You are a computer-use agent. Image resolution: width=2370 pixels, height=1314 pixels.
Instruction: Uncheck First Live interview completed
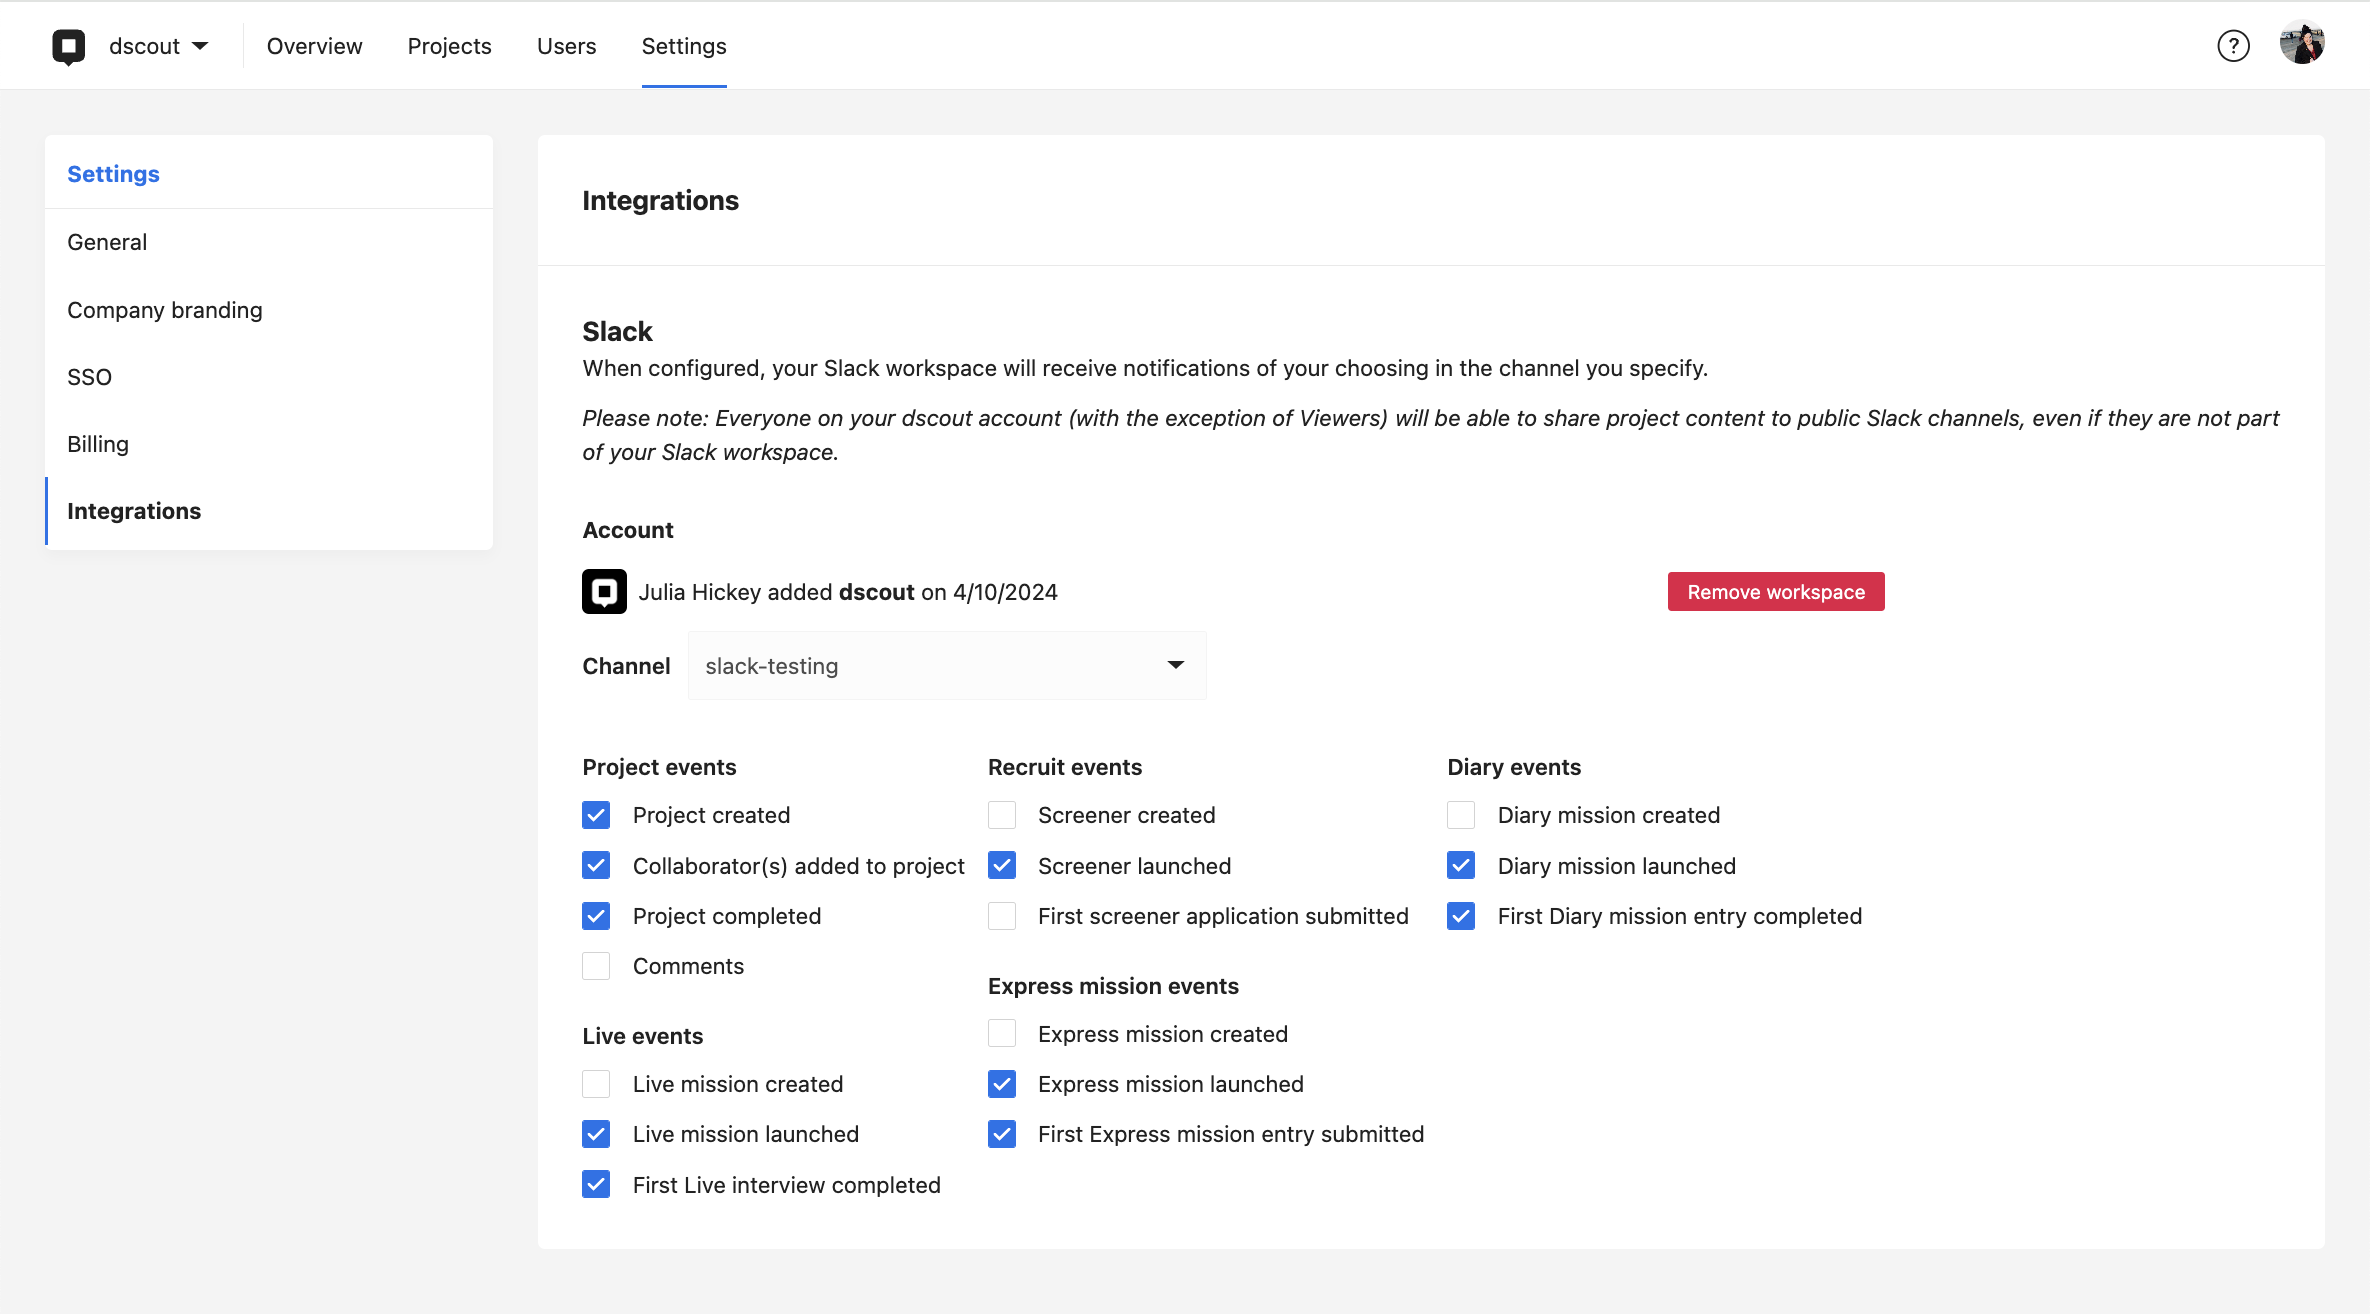coord(596,1185)
